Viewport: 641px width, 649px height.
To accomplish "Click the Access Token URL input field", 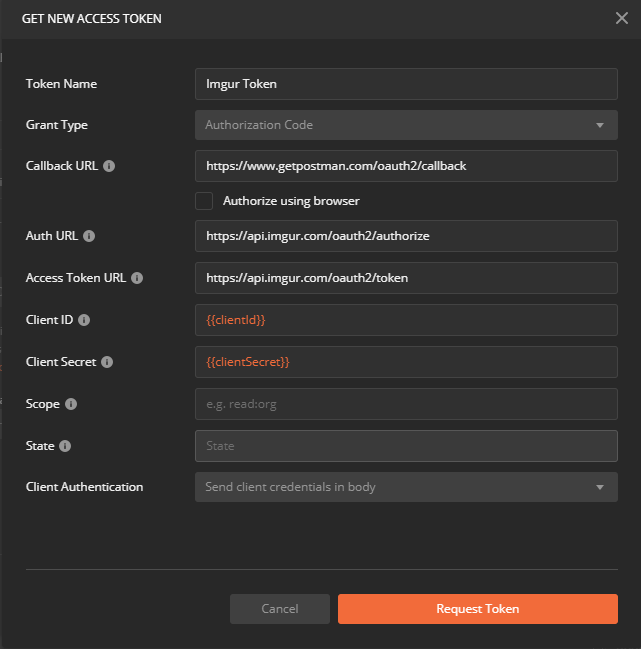I will [x=406, y=278].
